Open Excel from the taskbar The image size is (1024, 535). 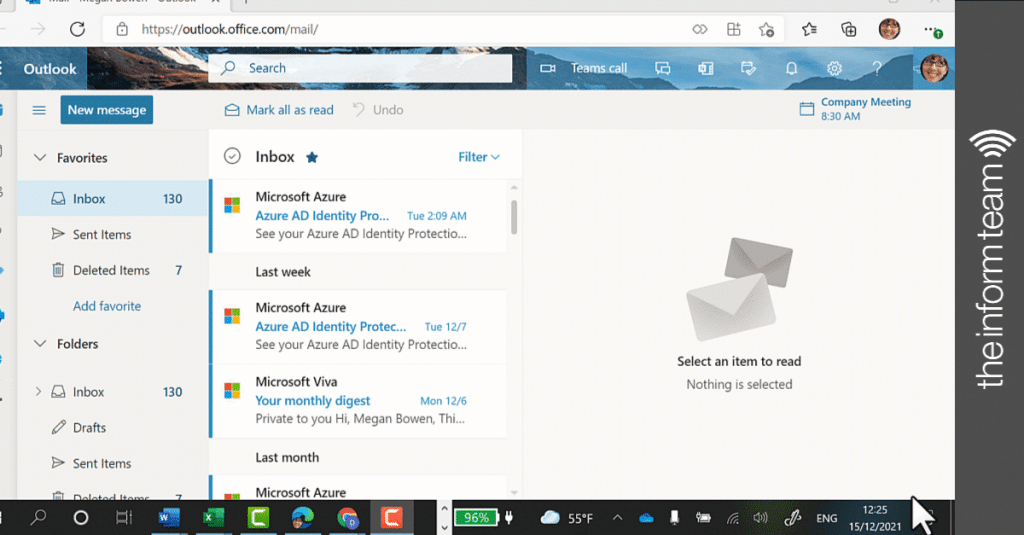[213, 518]
